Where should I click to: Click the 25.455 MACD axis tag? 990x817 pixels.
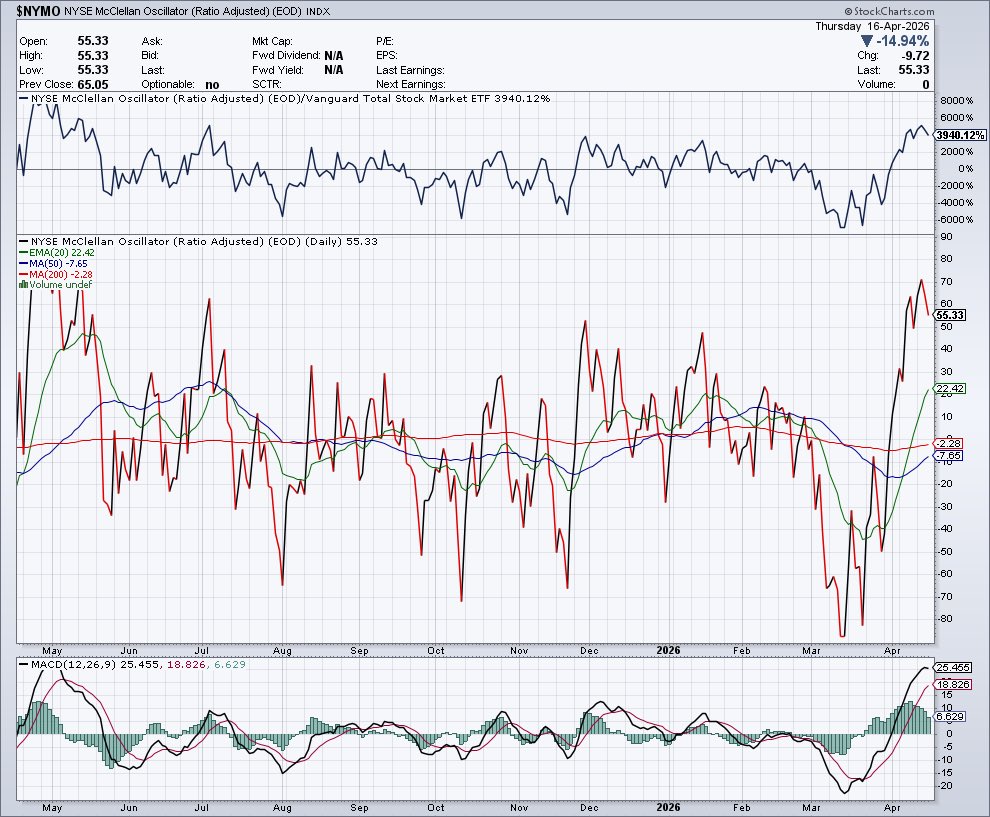point(953,667)
